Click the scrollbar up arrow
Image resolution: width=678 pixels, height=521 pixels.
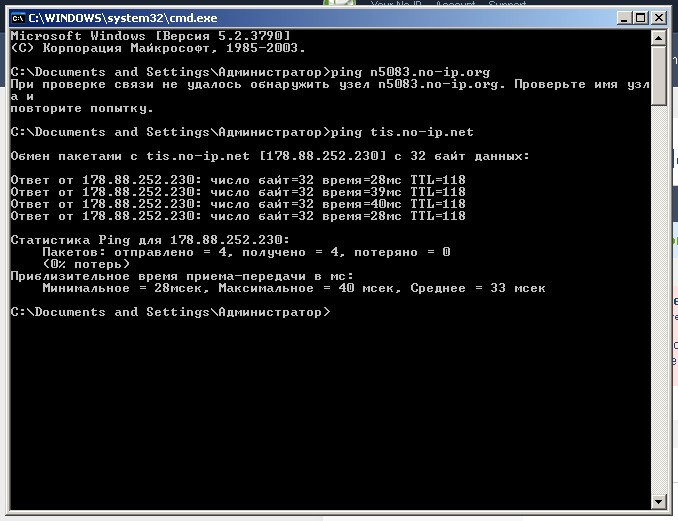click(658, 37)
